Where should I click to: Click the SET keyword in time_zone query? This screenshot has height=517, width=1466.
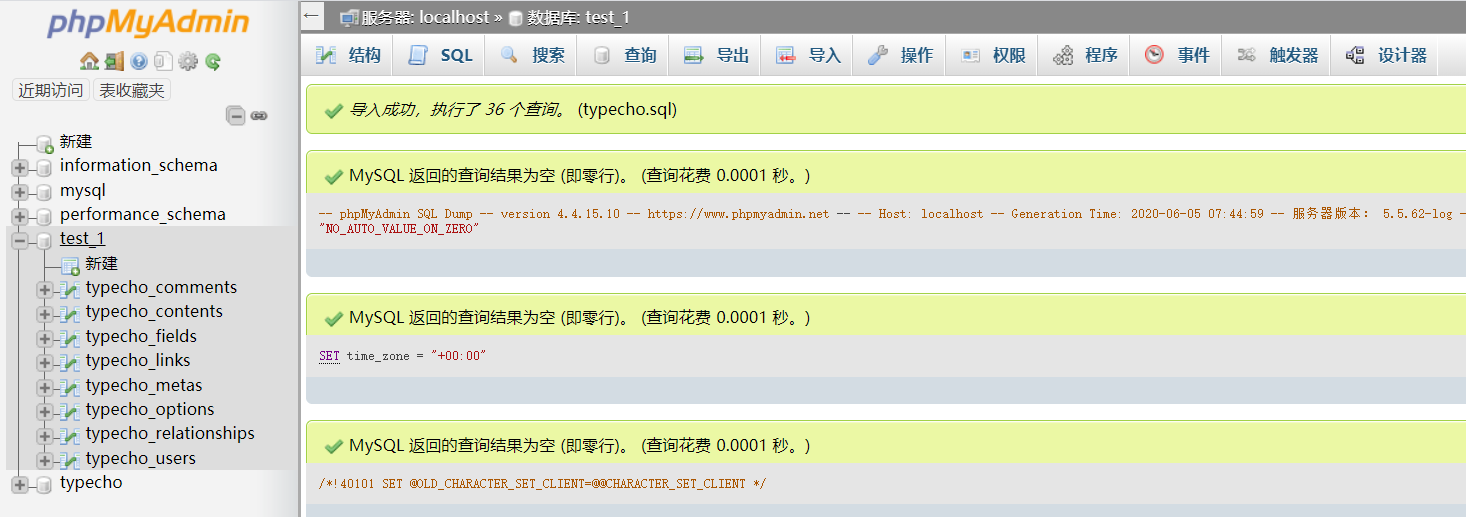[x=329, y=356]
